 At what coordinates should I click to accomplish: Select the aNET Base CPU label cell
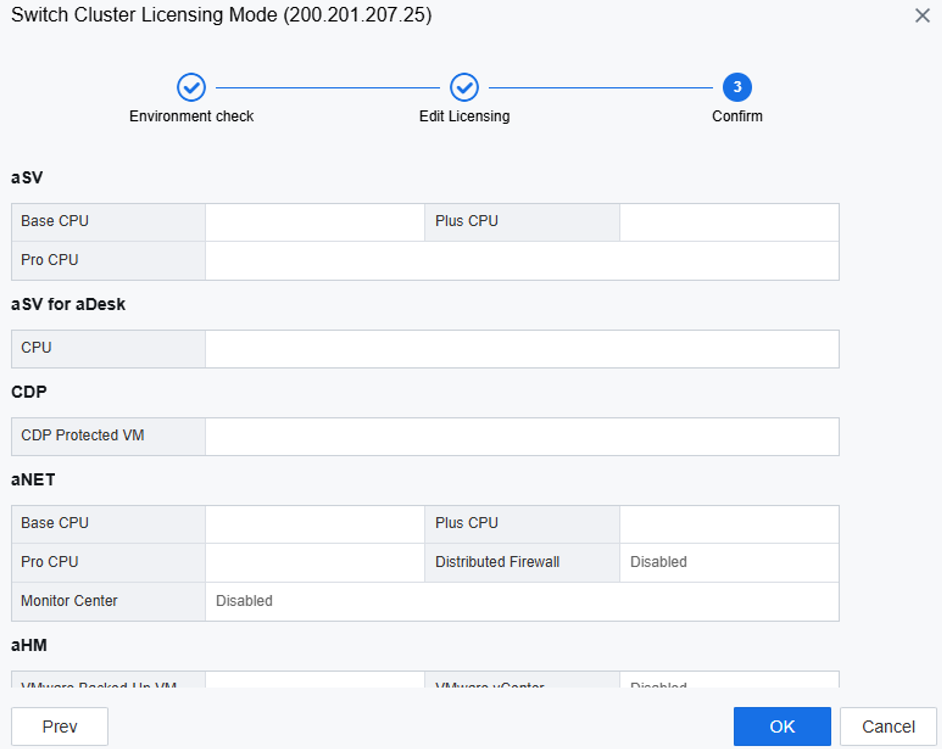pyautogui.click(x=108, y=524)
